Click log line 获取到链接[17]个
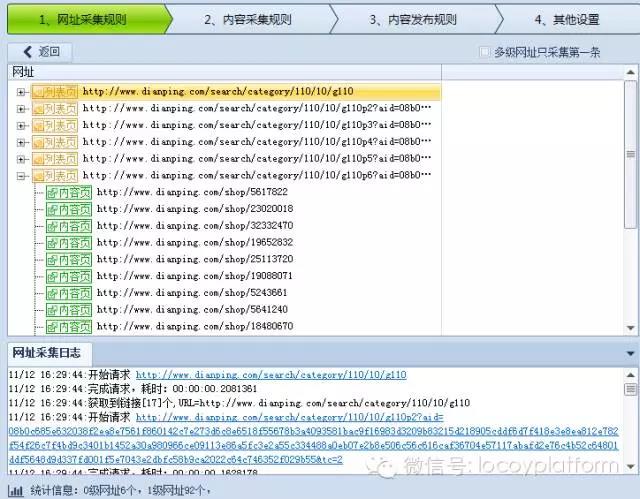Screen dimensions: 640x499 pos(239,403)
